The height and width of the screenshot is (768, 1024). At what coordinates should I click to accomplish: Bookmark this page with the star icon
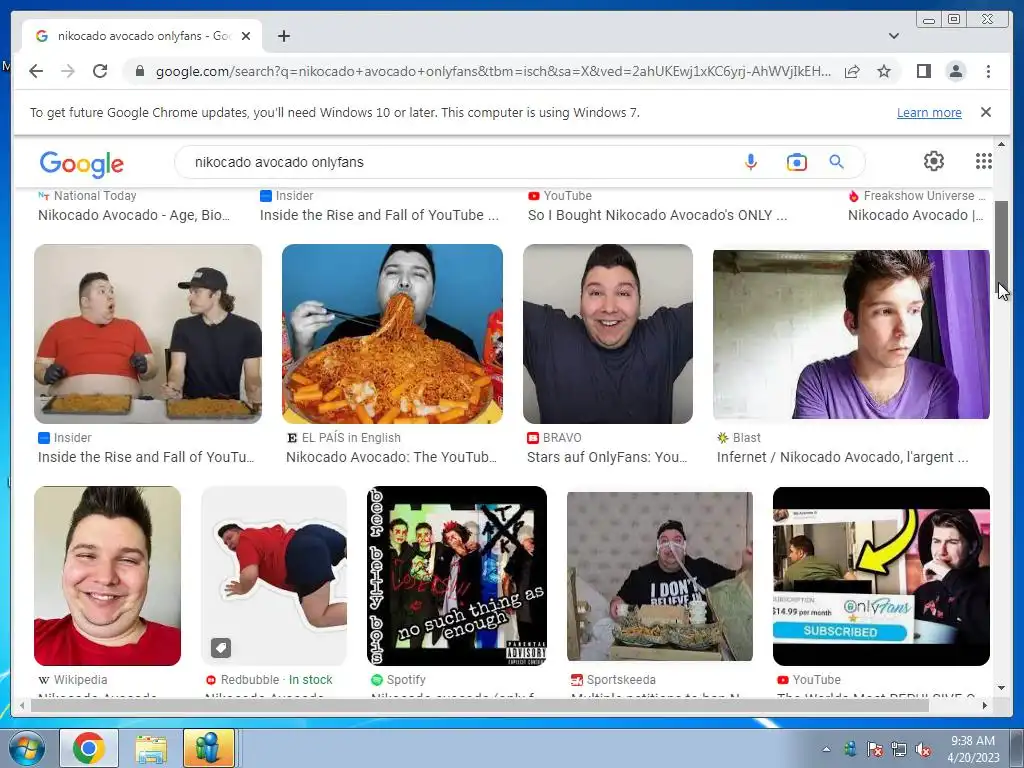884,71
